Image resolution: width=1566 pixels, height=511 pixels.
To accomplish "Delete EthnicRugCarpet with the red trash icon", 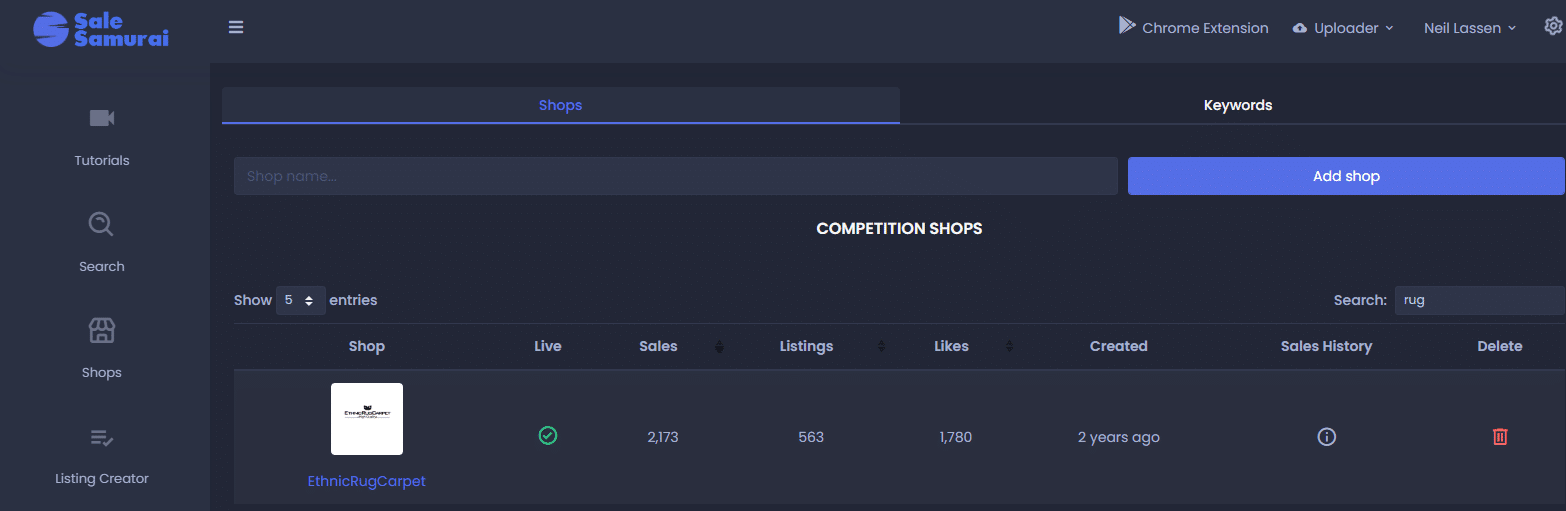I will click(x=1500, y=437).
